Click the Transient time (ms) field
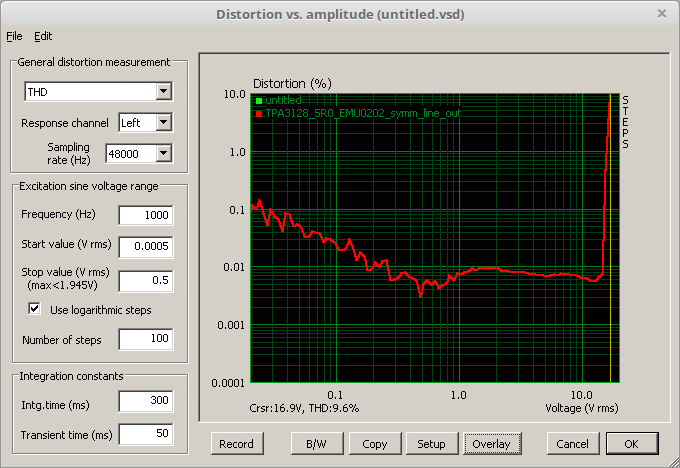The width and height of the screenshot is (680, 468). (145, 434)
